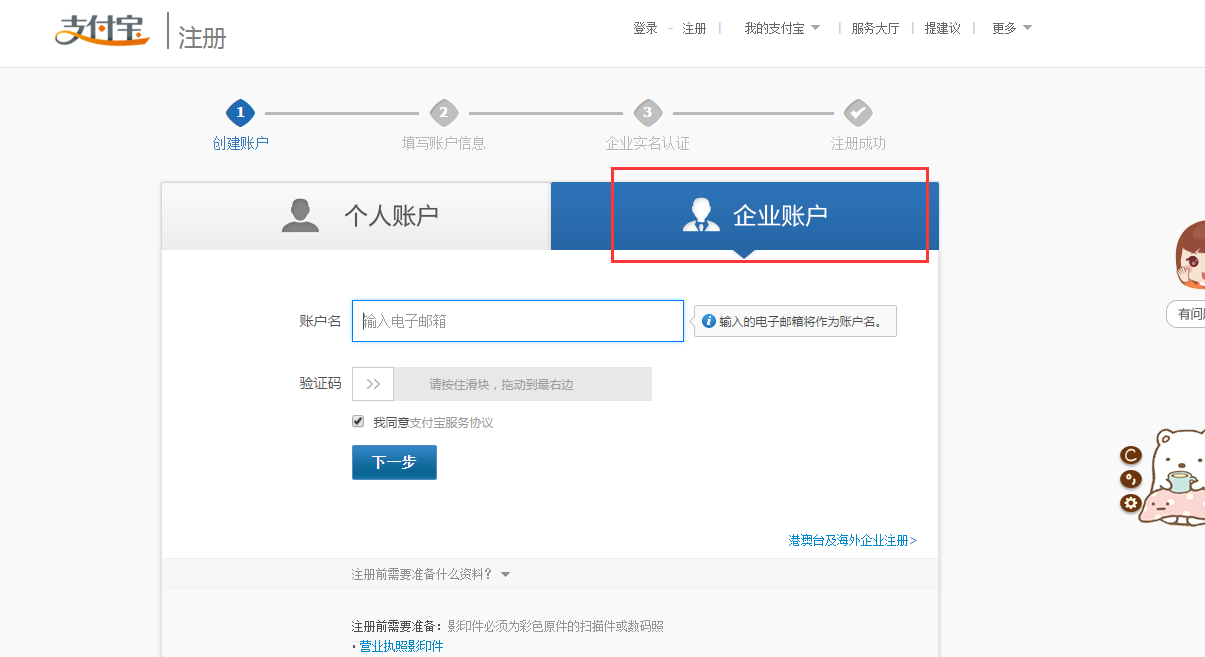Click the 输入的电子邮箱将作为账户名 tooltip
Screen dimensions: 1205x657
tap(795, 321)
